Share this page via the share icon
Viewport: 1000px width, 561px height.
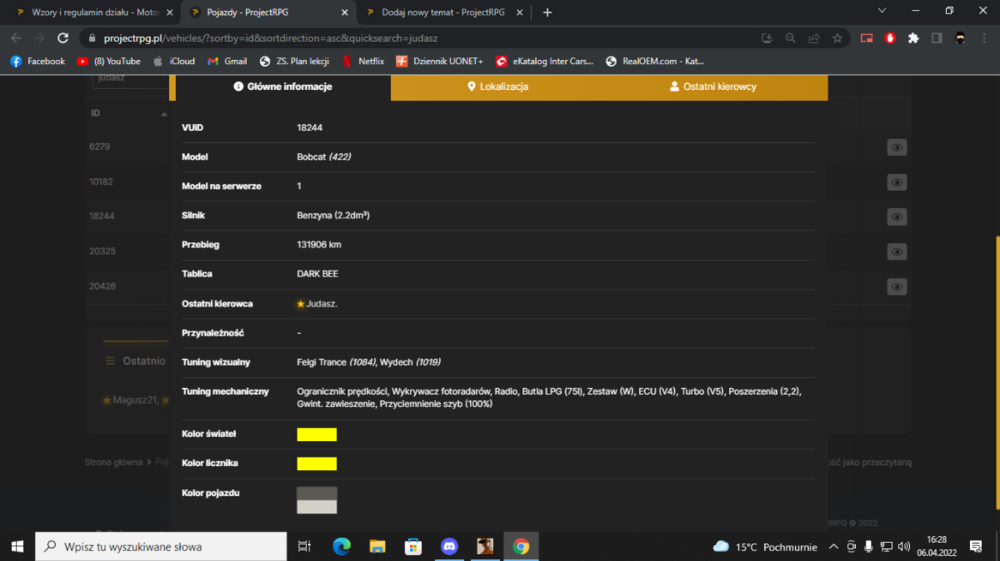(814, 38)
